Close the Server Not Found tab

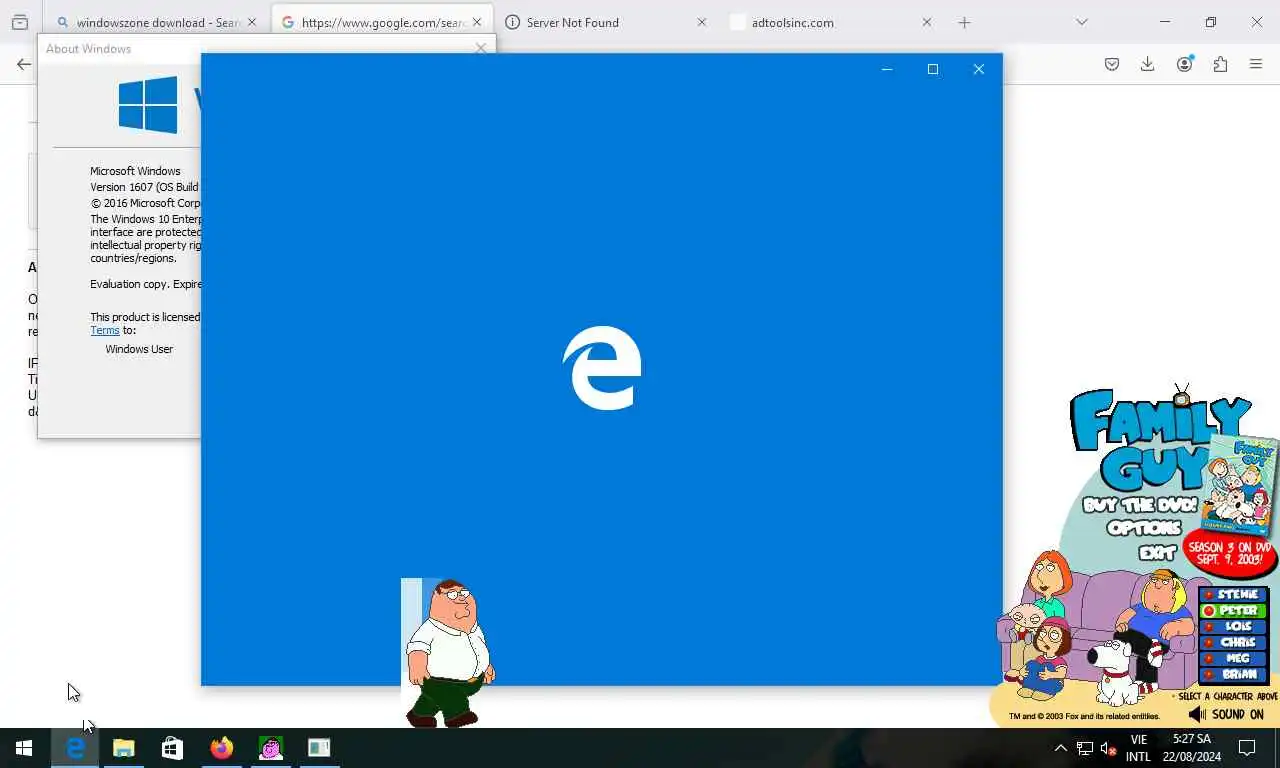[x=701, y=22]
